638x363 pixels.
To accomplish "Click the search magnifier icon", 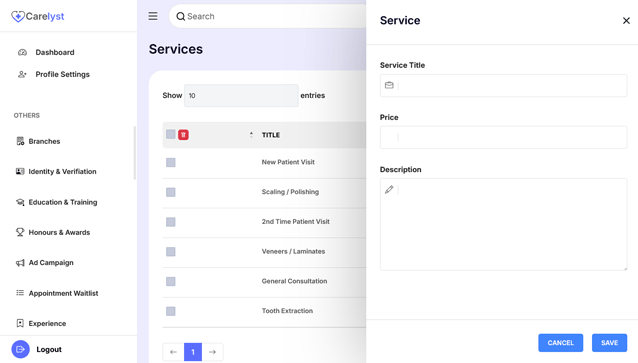I will tap(180, 16).
